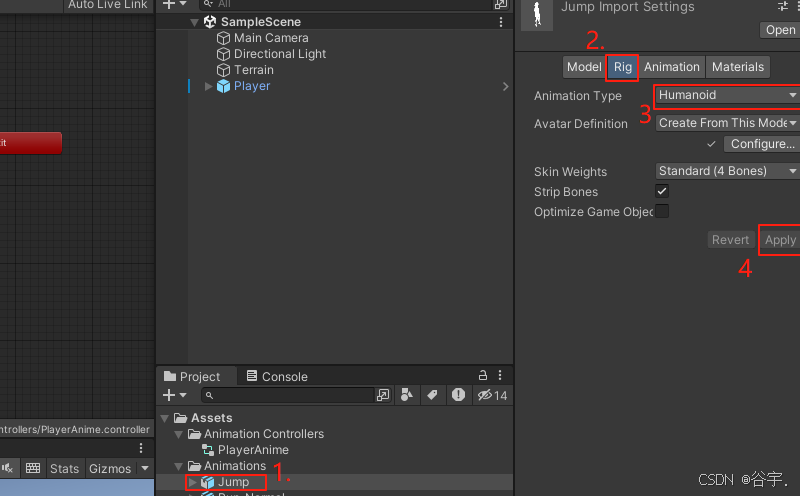800x496 pixels.
Task: Open the Gizmos dropdown arrow
Action: click(145, 468)
